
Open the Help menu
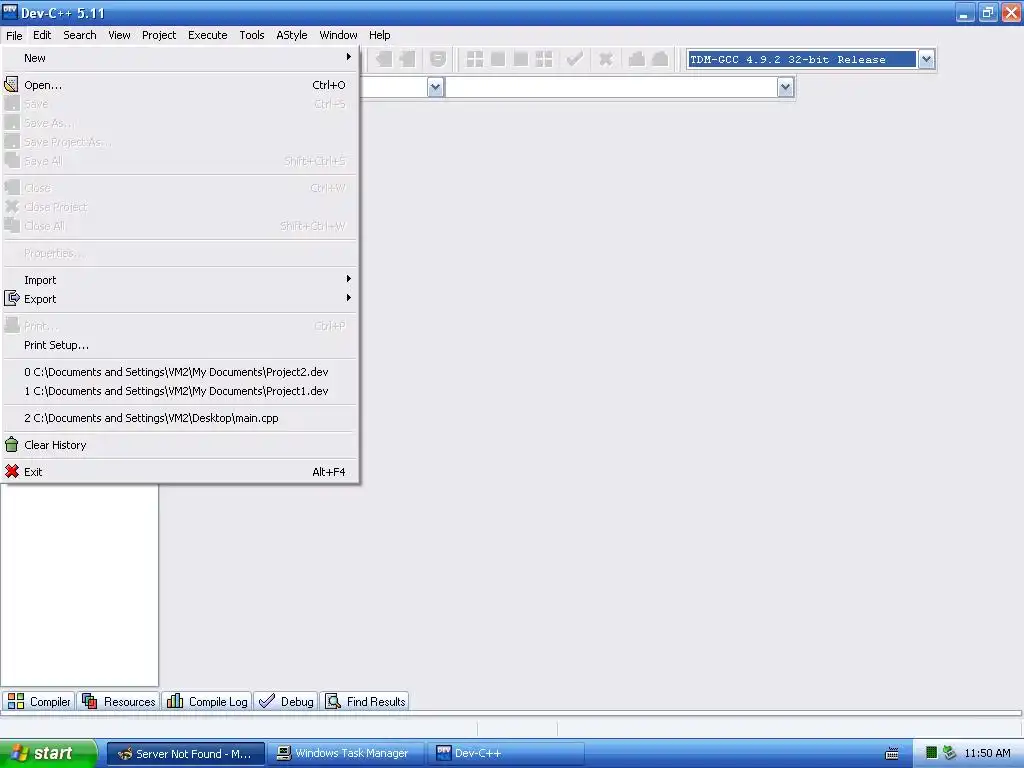click(x=379, y=35)
